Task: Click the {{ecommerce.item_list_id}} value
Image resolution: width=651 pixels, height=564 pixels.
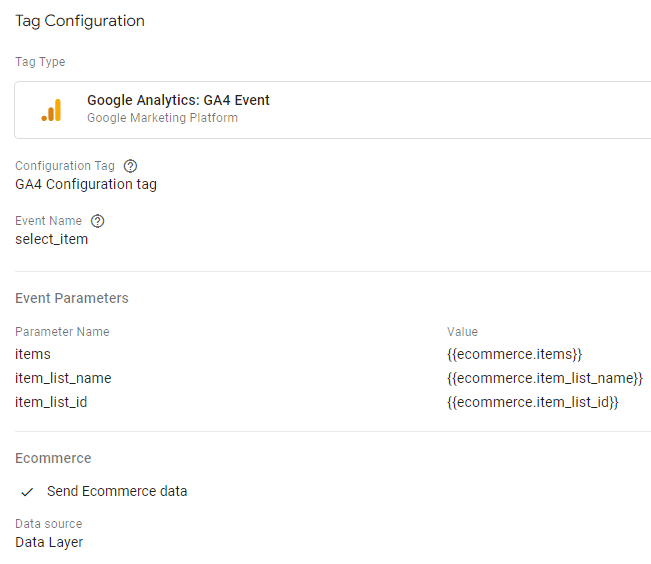Action: point(533,402)
